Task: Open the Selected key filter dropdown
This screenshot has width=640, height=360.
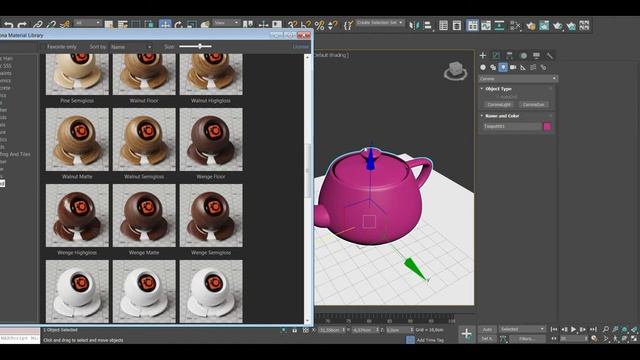Action: 522,329
